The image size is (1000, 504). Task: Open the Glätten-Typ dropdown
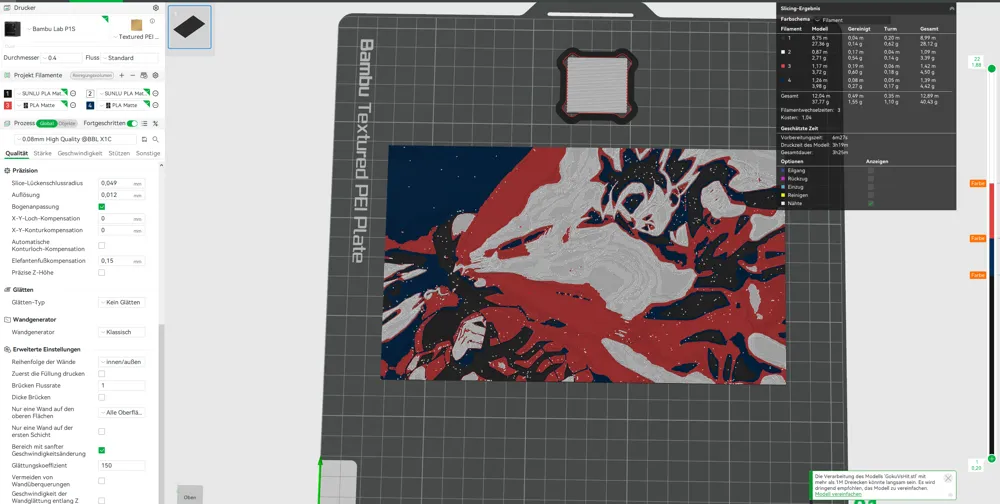122,302
